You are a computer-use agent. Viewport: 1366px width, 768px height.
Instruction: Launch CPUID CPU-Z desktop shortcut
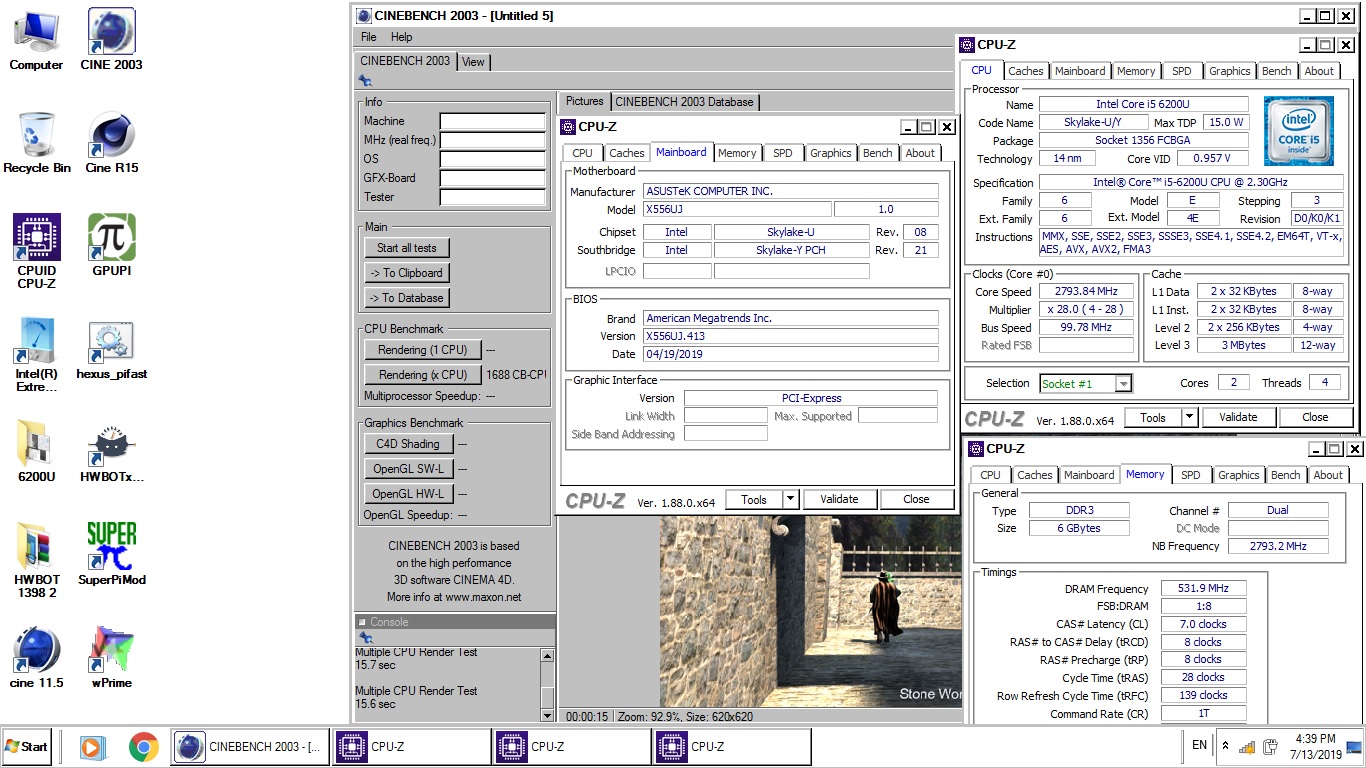36,252
